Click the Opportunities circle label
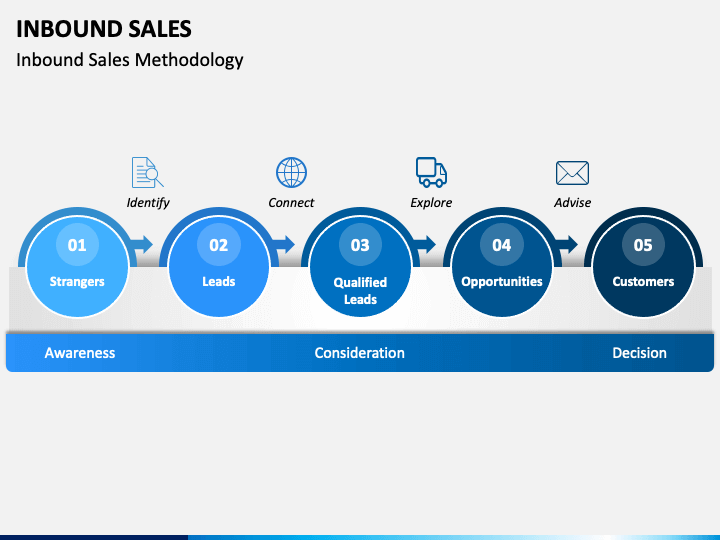Viewport: 720px width, 540px height. [501, 281]
